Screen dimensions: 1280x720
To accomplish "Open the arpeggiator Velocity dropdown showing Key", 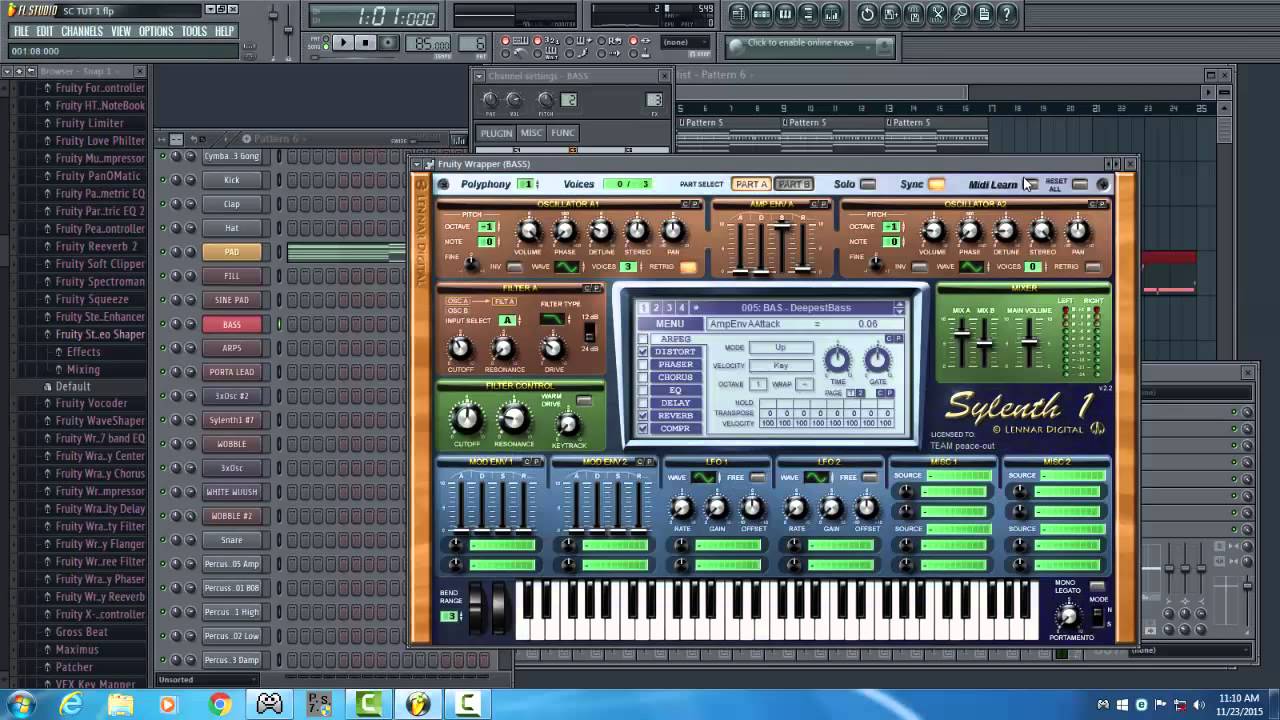I will point(781,366).
